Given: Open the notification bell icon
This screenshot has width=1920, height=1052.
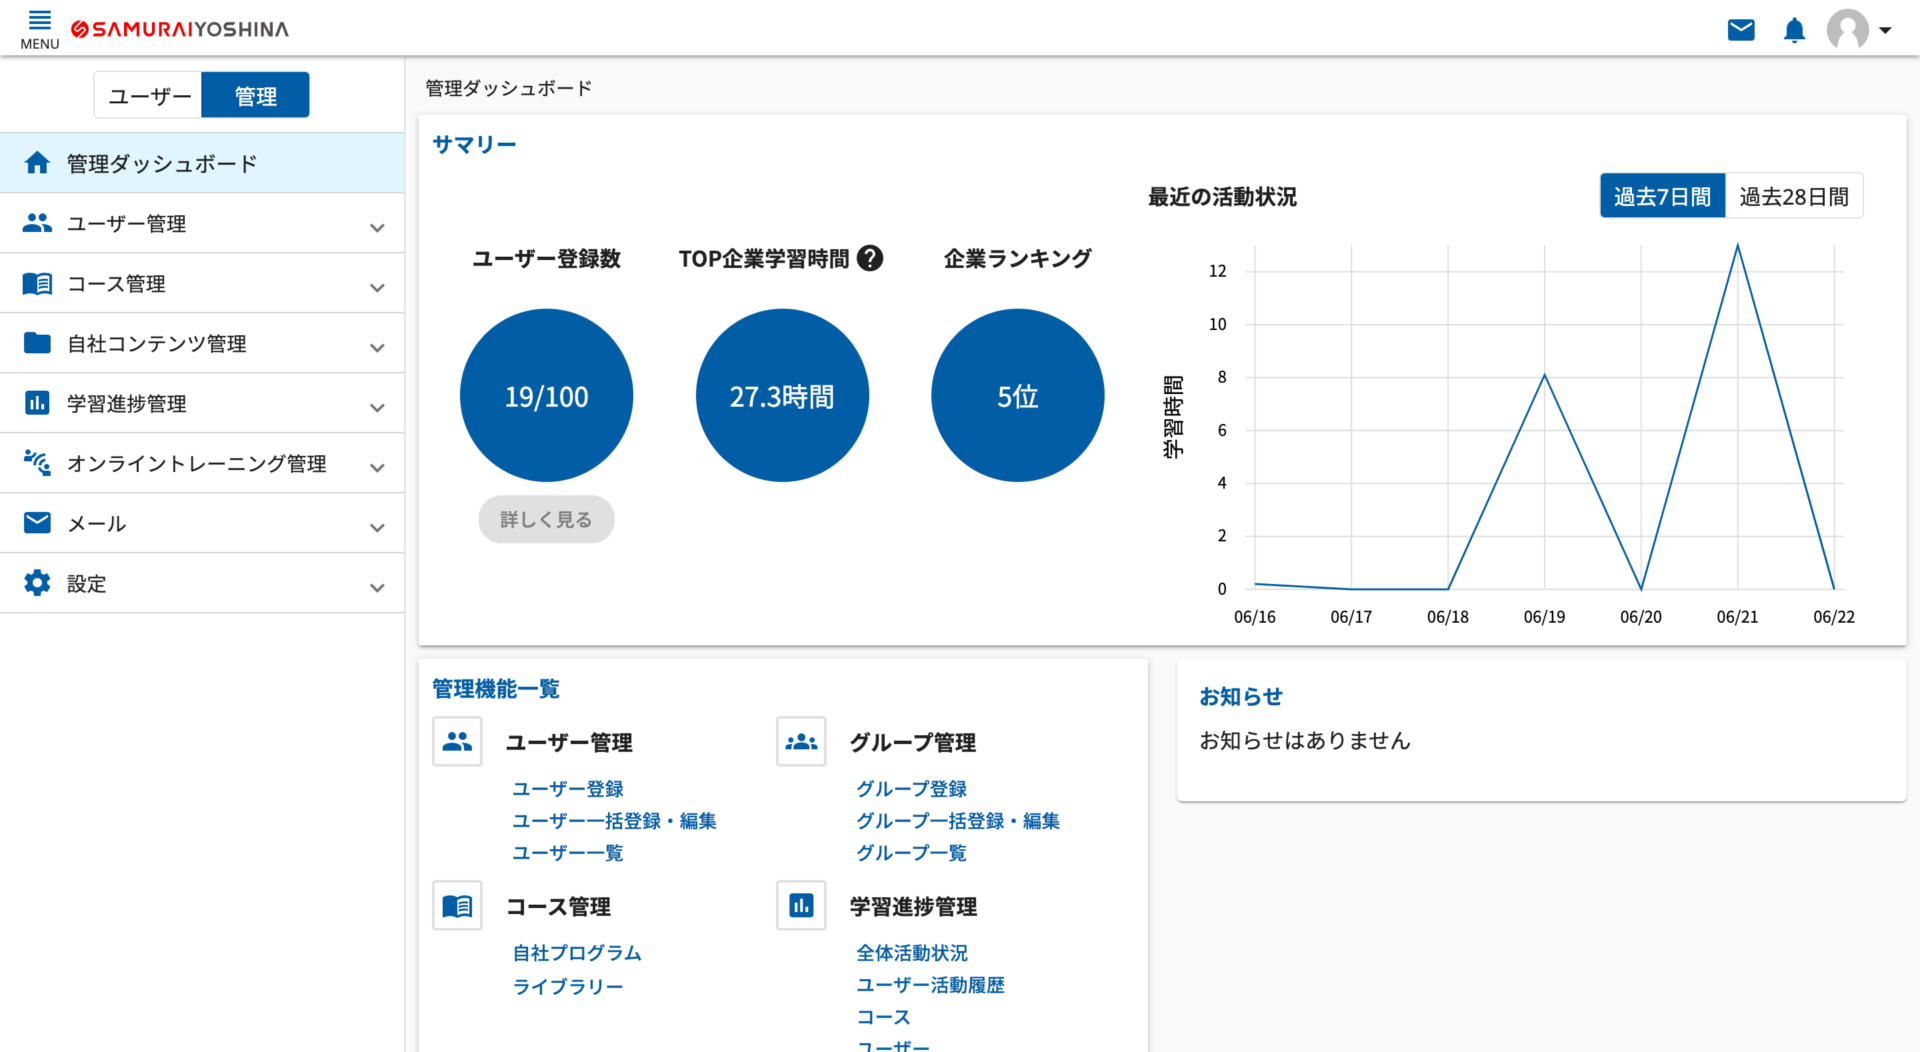Looking at the screenshot, I should (1795, 30).
